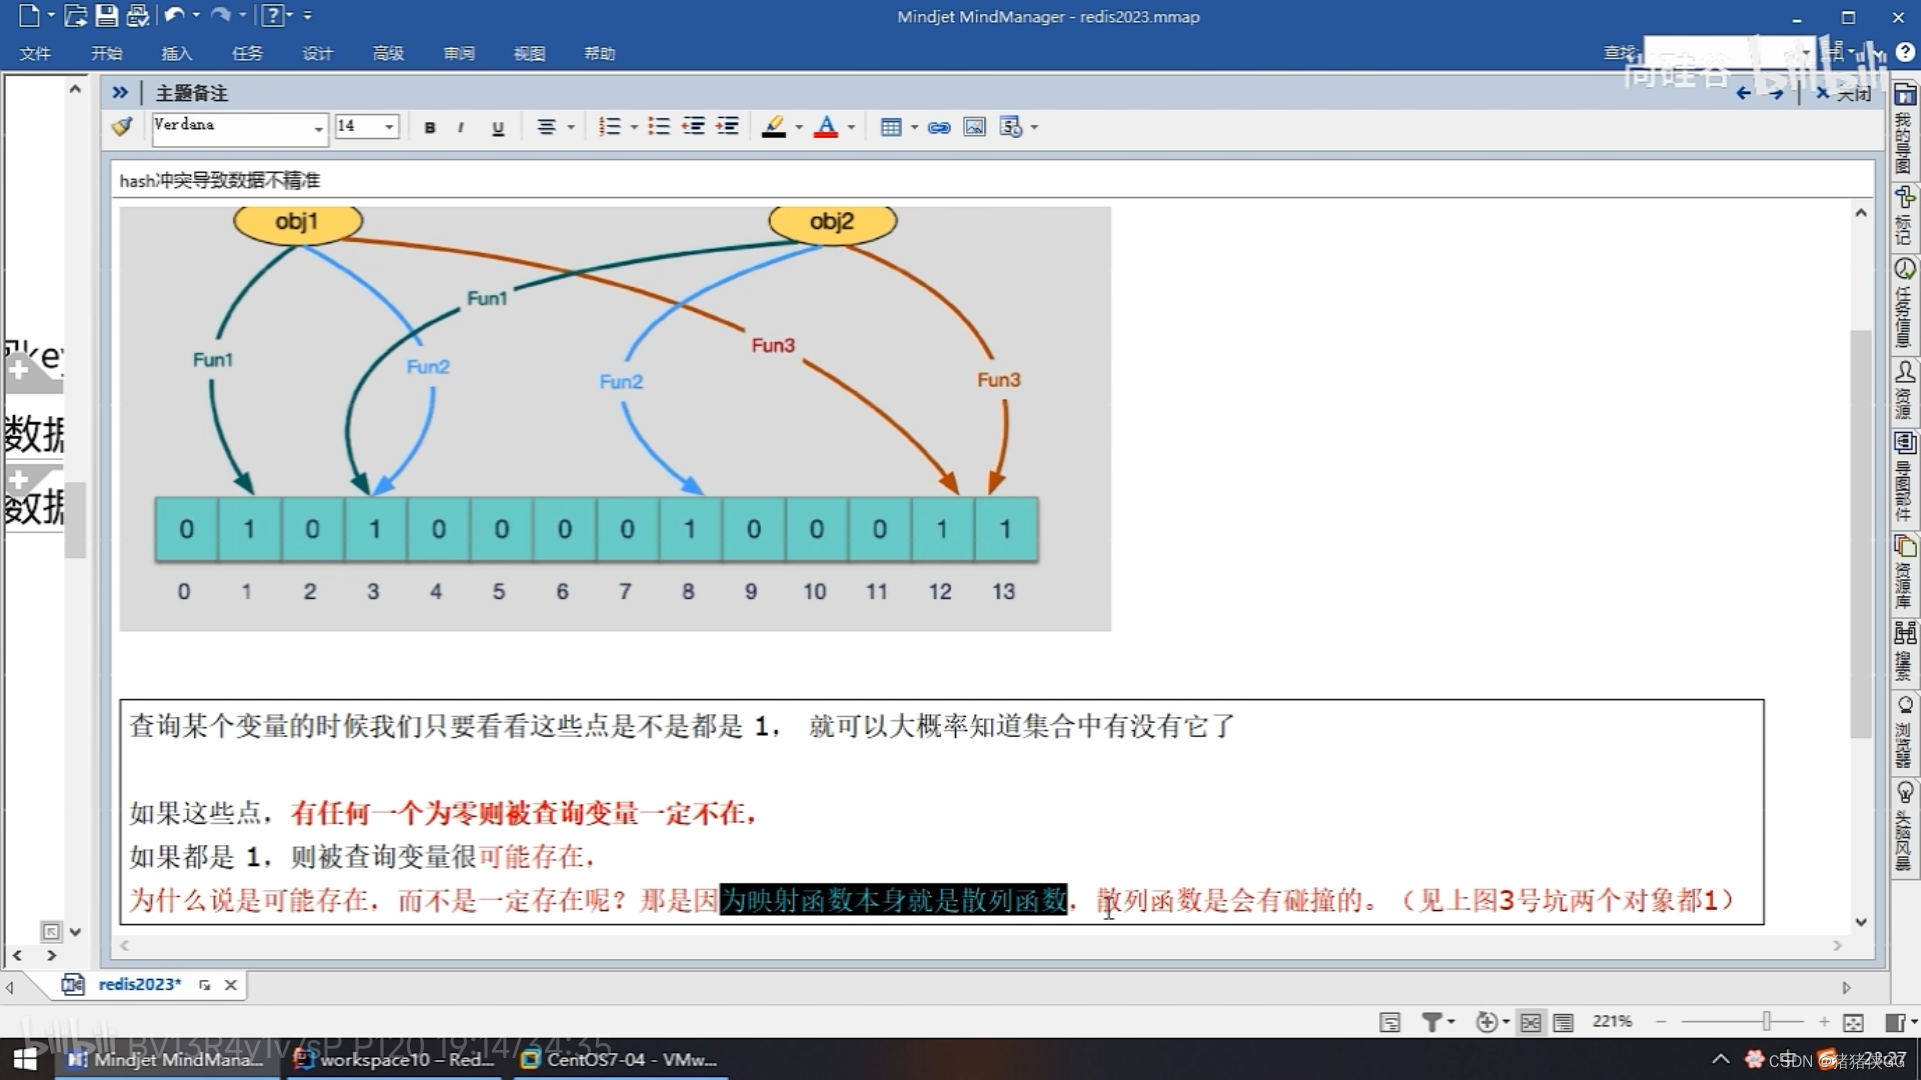The height and width of the screenshot is (1080, 1921).
Task: Open the 插入 ribbon tab
Action: (x=176, y=53)
